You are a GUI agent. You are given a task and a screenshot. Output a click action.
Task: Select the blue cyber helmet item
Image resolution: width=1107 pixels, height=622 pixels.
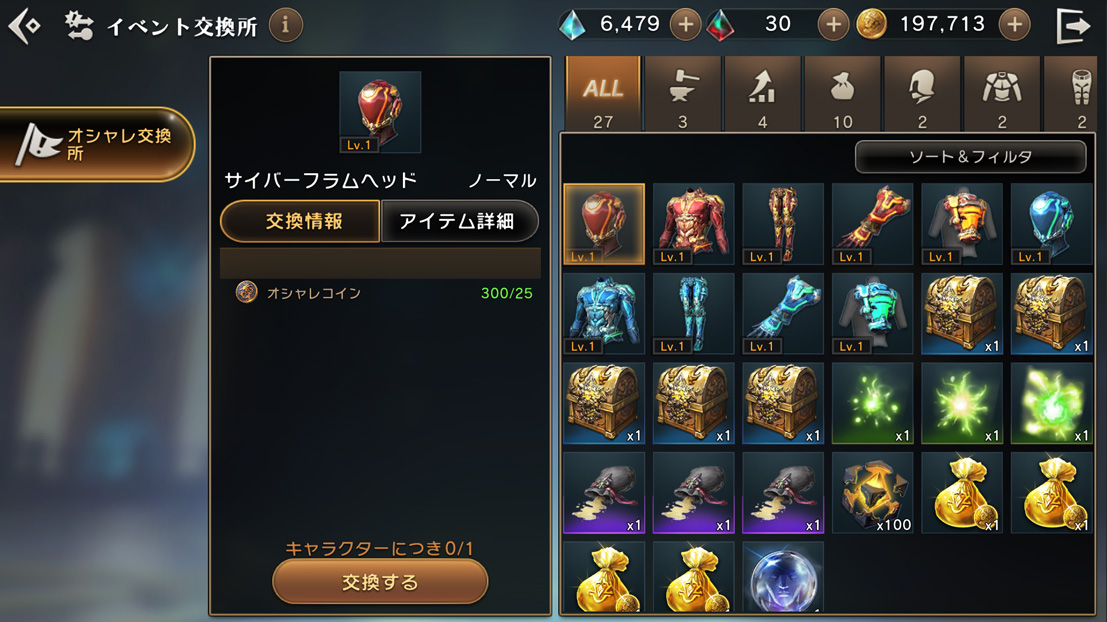pos(1051,224)
